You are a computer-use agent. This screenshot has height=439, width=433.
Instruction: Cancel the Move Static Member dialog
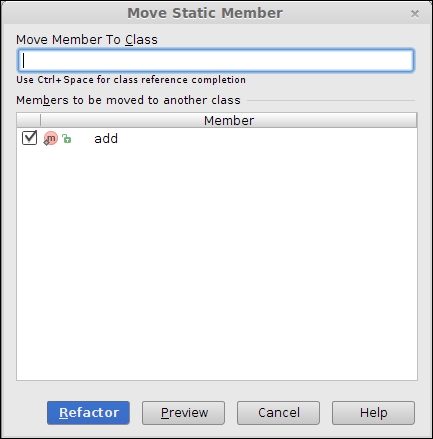click(278, 413)
